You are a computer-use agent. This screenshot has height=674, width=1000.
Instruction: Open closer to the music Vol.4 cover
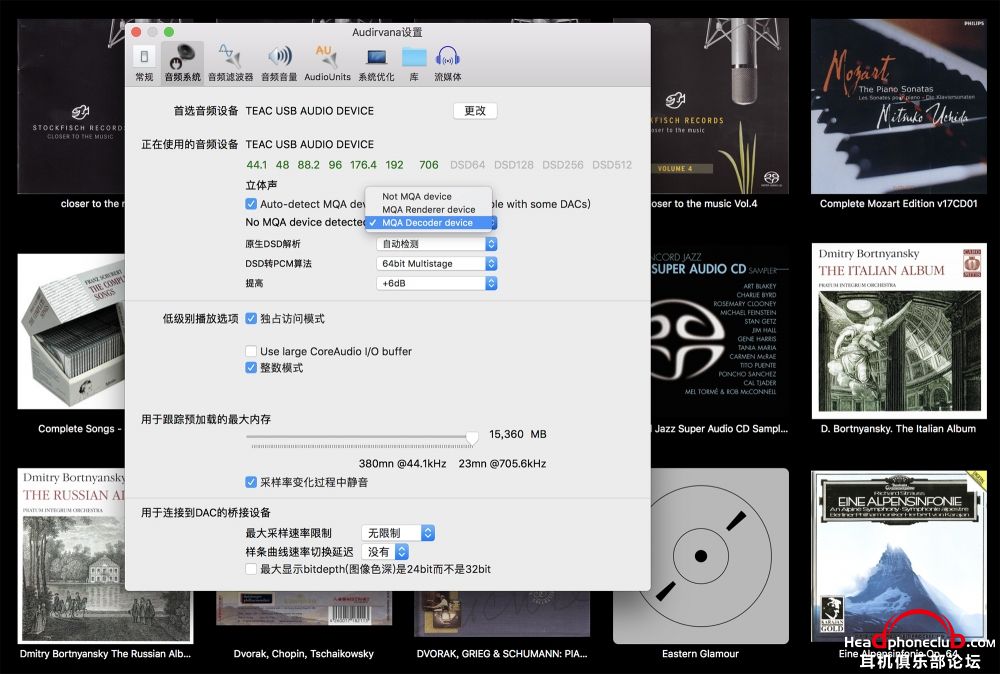click(x=719, y=106)
